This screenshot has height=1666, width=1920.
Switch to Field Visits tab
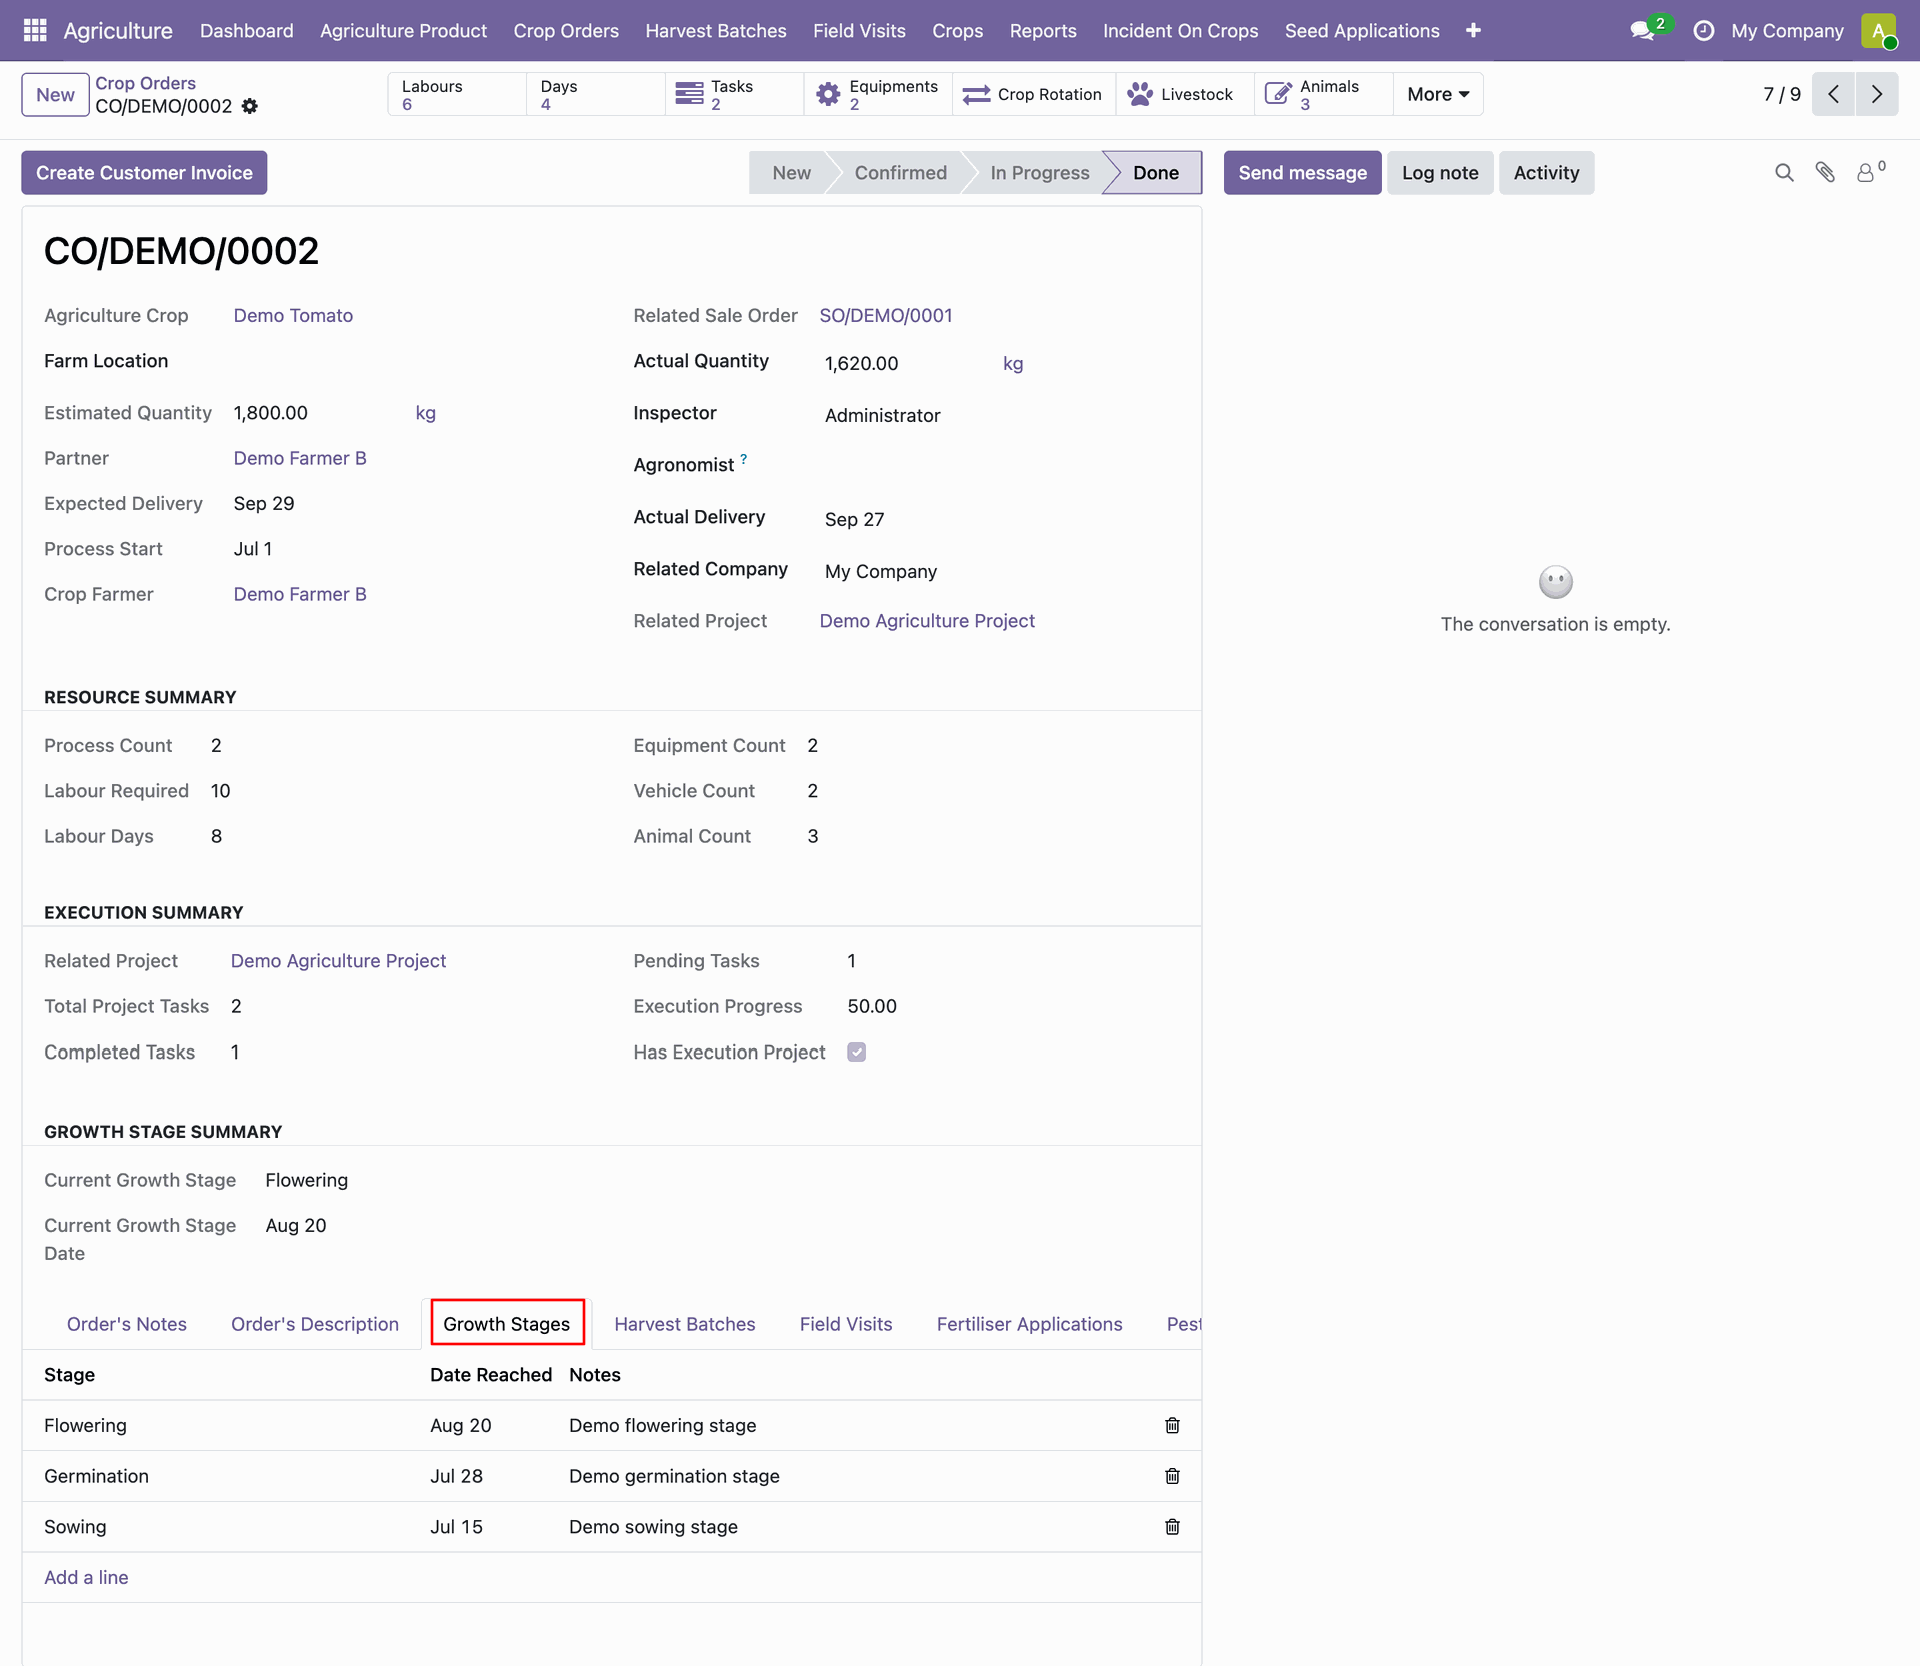(846, 1324)
